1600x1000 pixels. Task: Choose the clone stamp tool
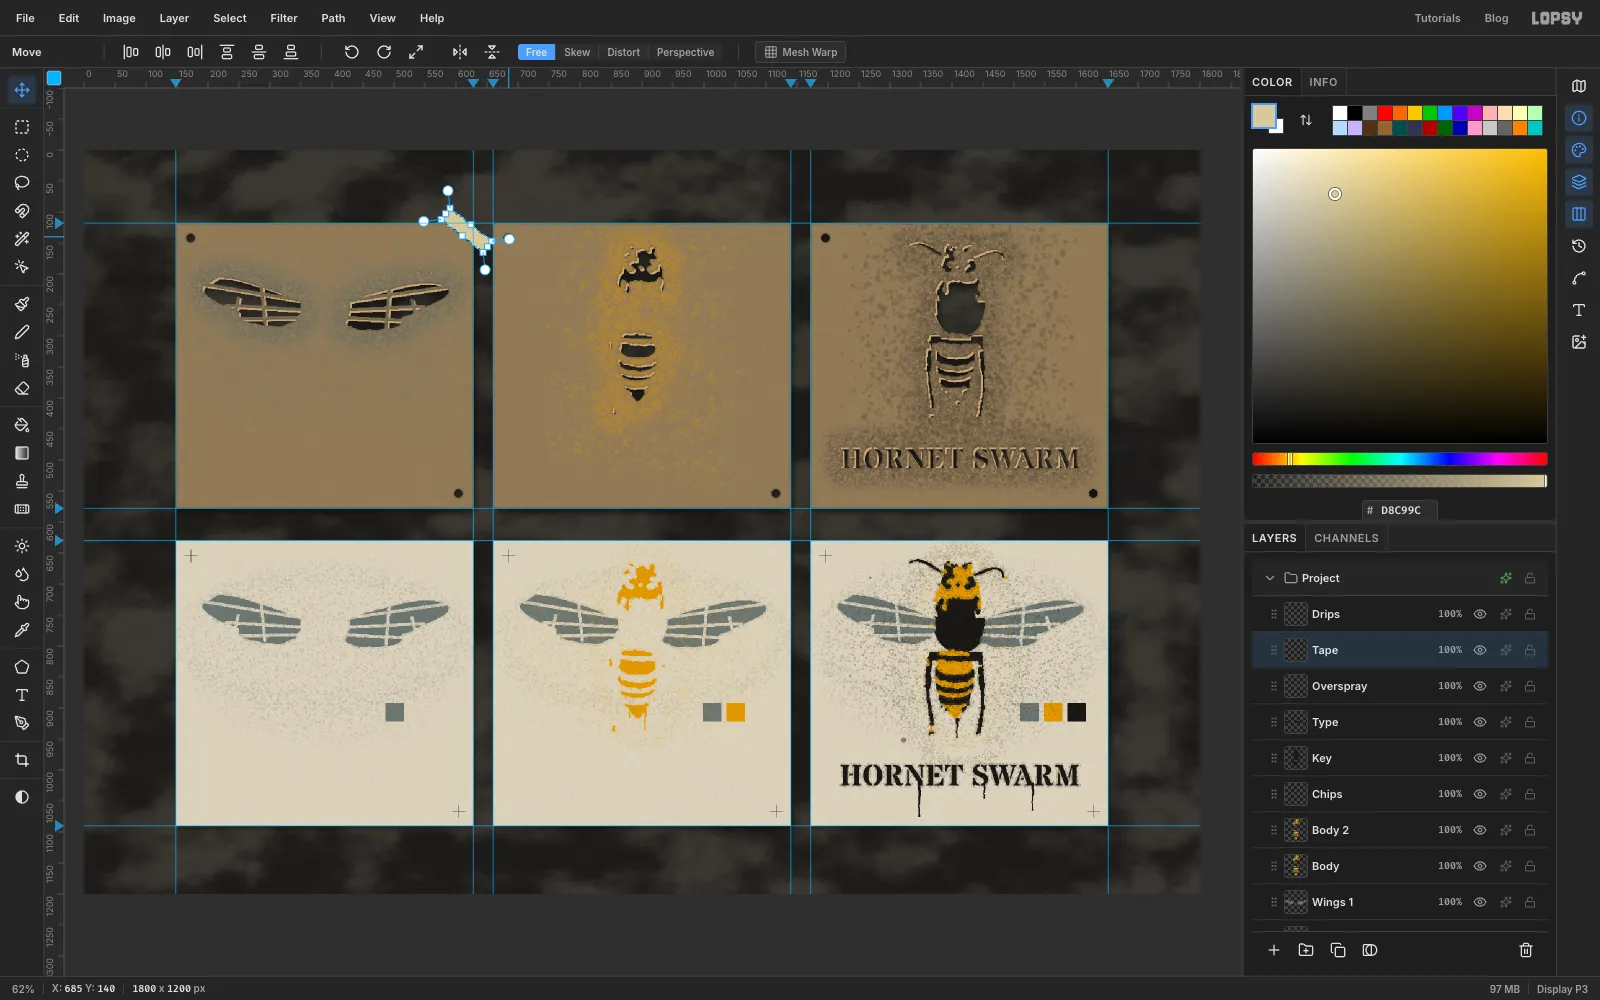pyautogui.click(x=22, y=481)
